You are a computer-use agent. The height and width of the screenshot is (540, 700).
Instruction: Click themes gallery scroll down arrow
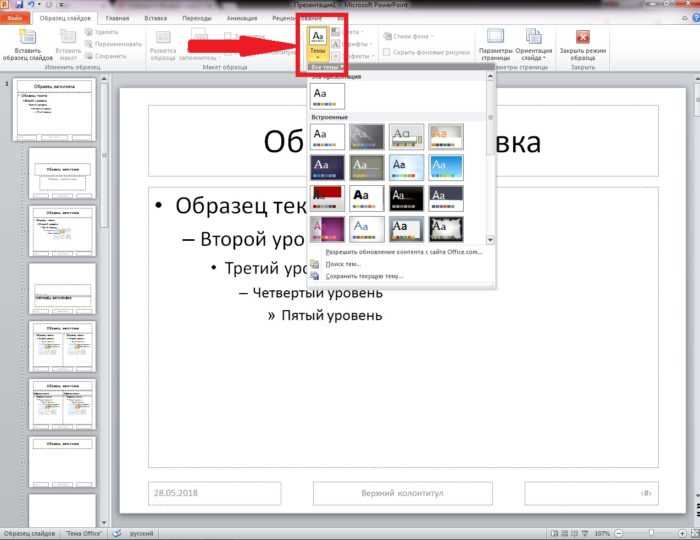tap(490, 240)
